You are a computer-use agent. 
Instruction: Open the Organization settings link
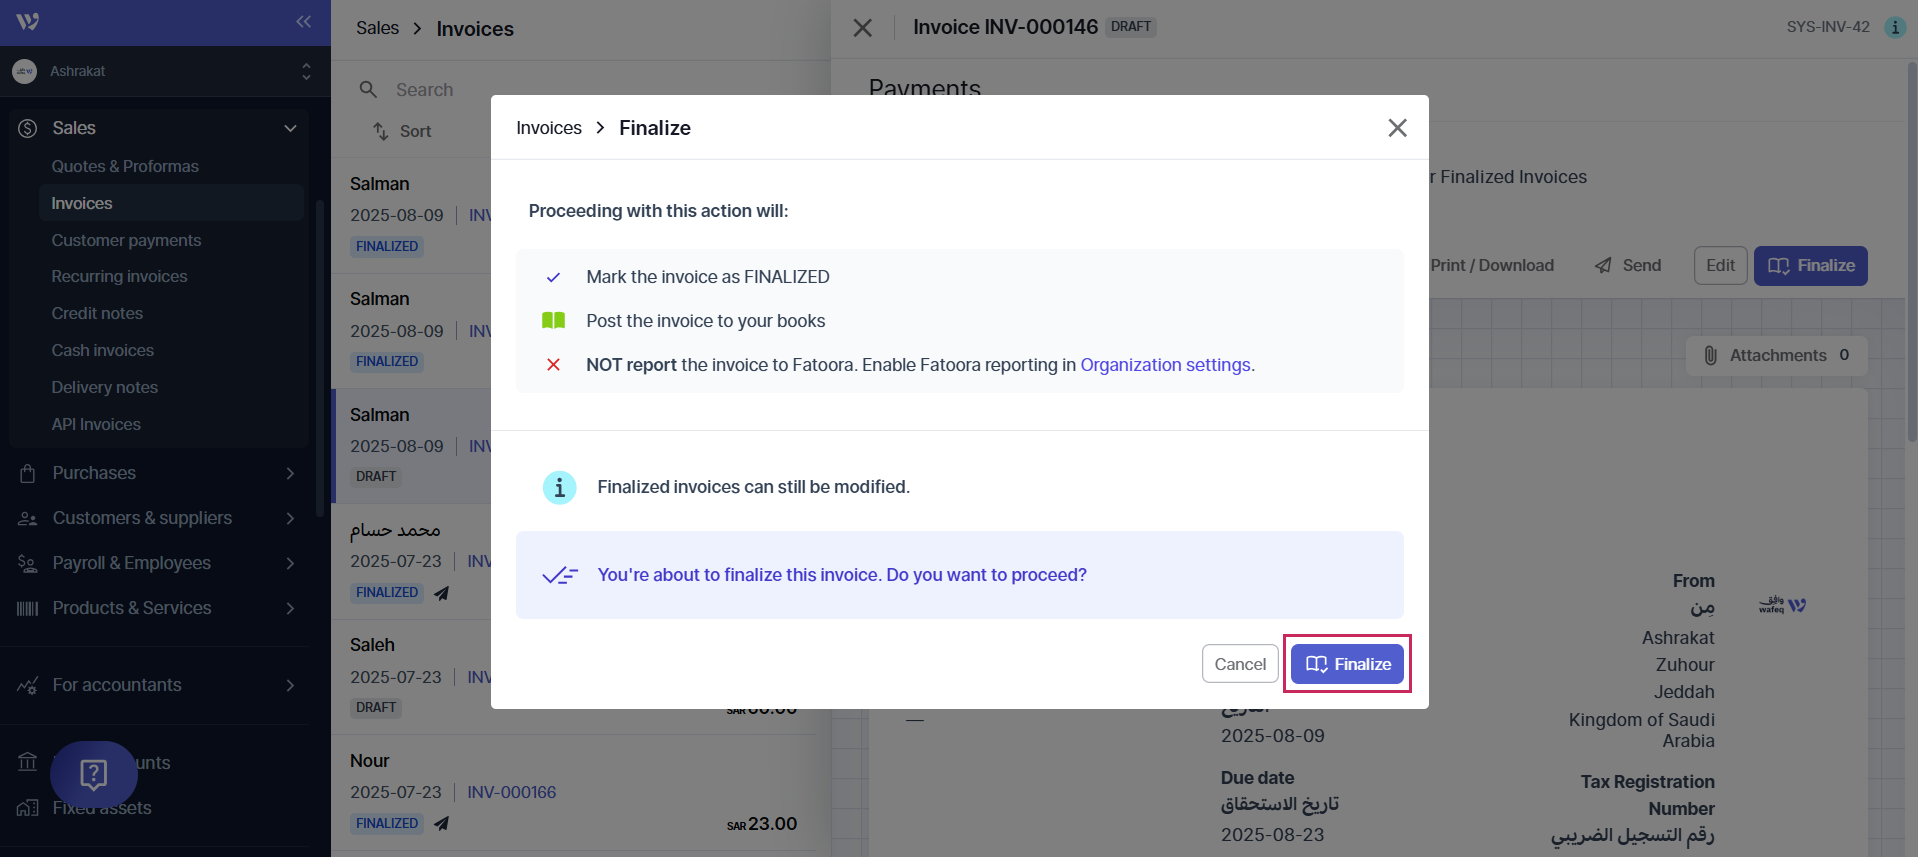click(1165, 365)
